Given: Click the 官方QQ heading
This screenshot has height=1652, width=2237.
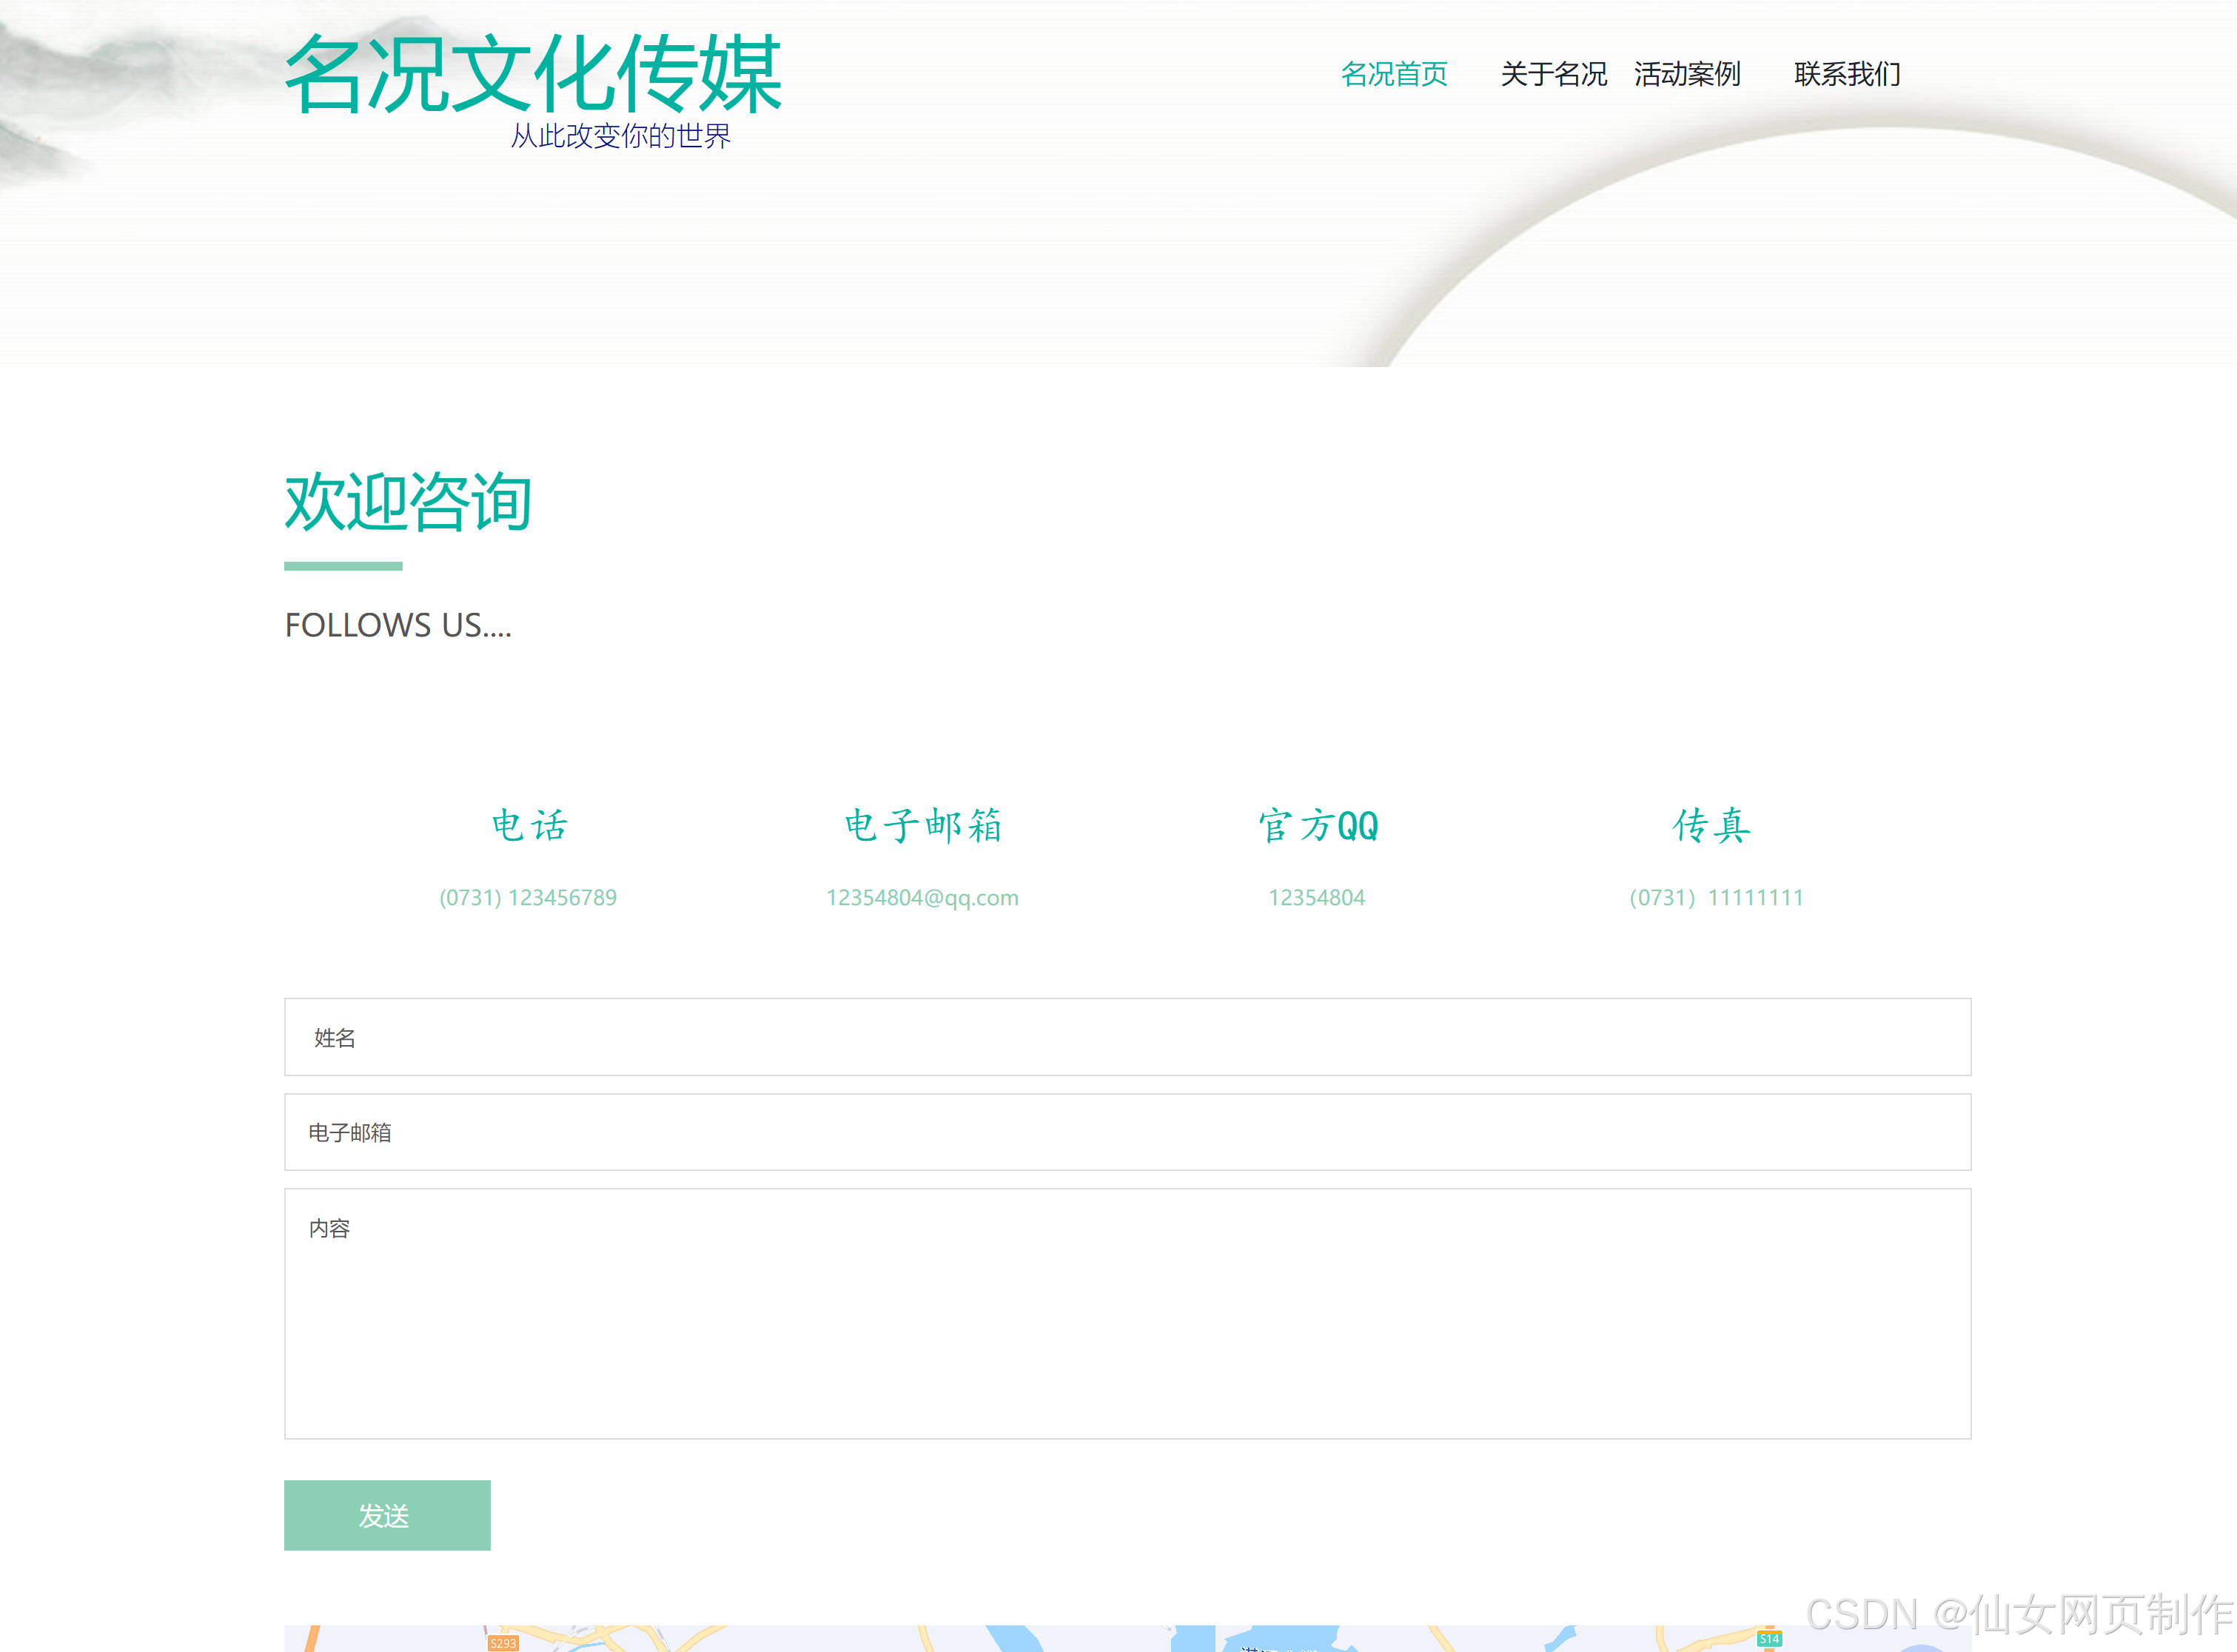Looking at the screenshot, I should [x=1317, y=826].
